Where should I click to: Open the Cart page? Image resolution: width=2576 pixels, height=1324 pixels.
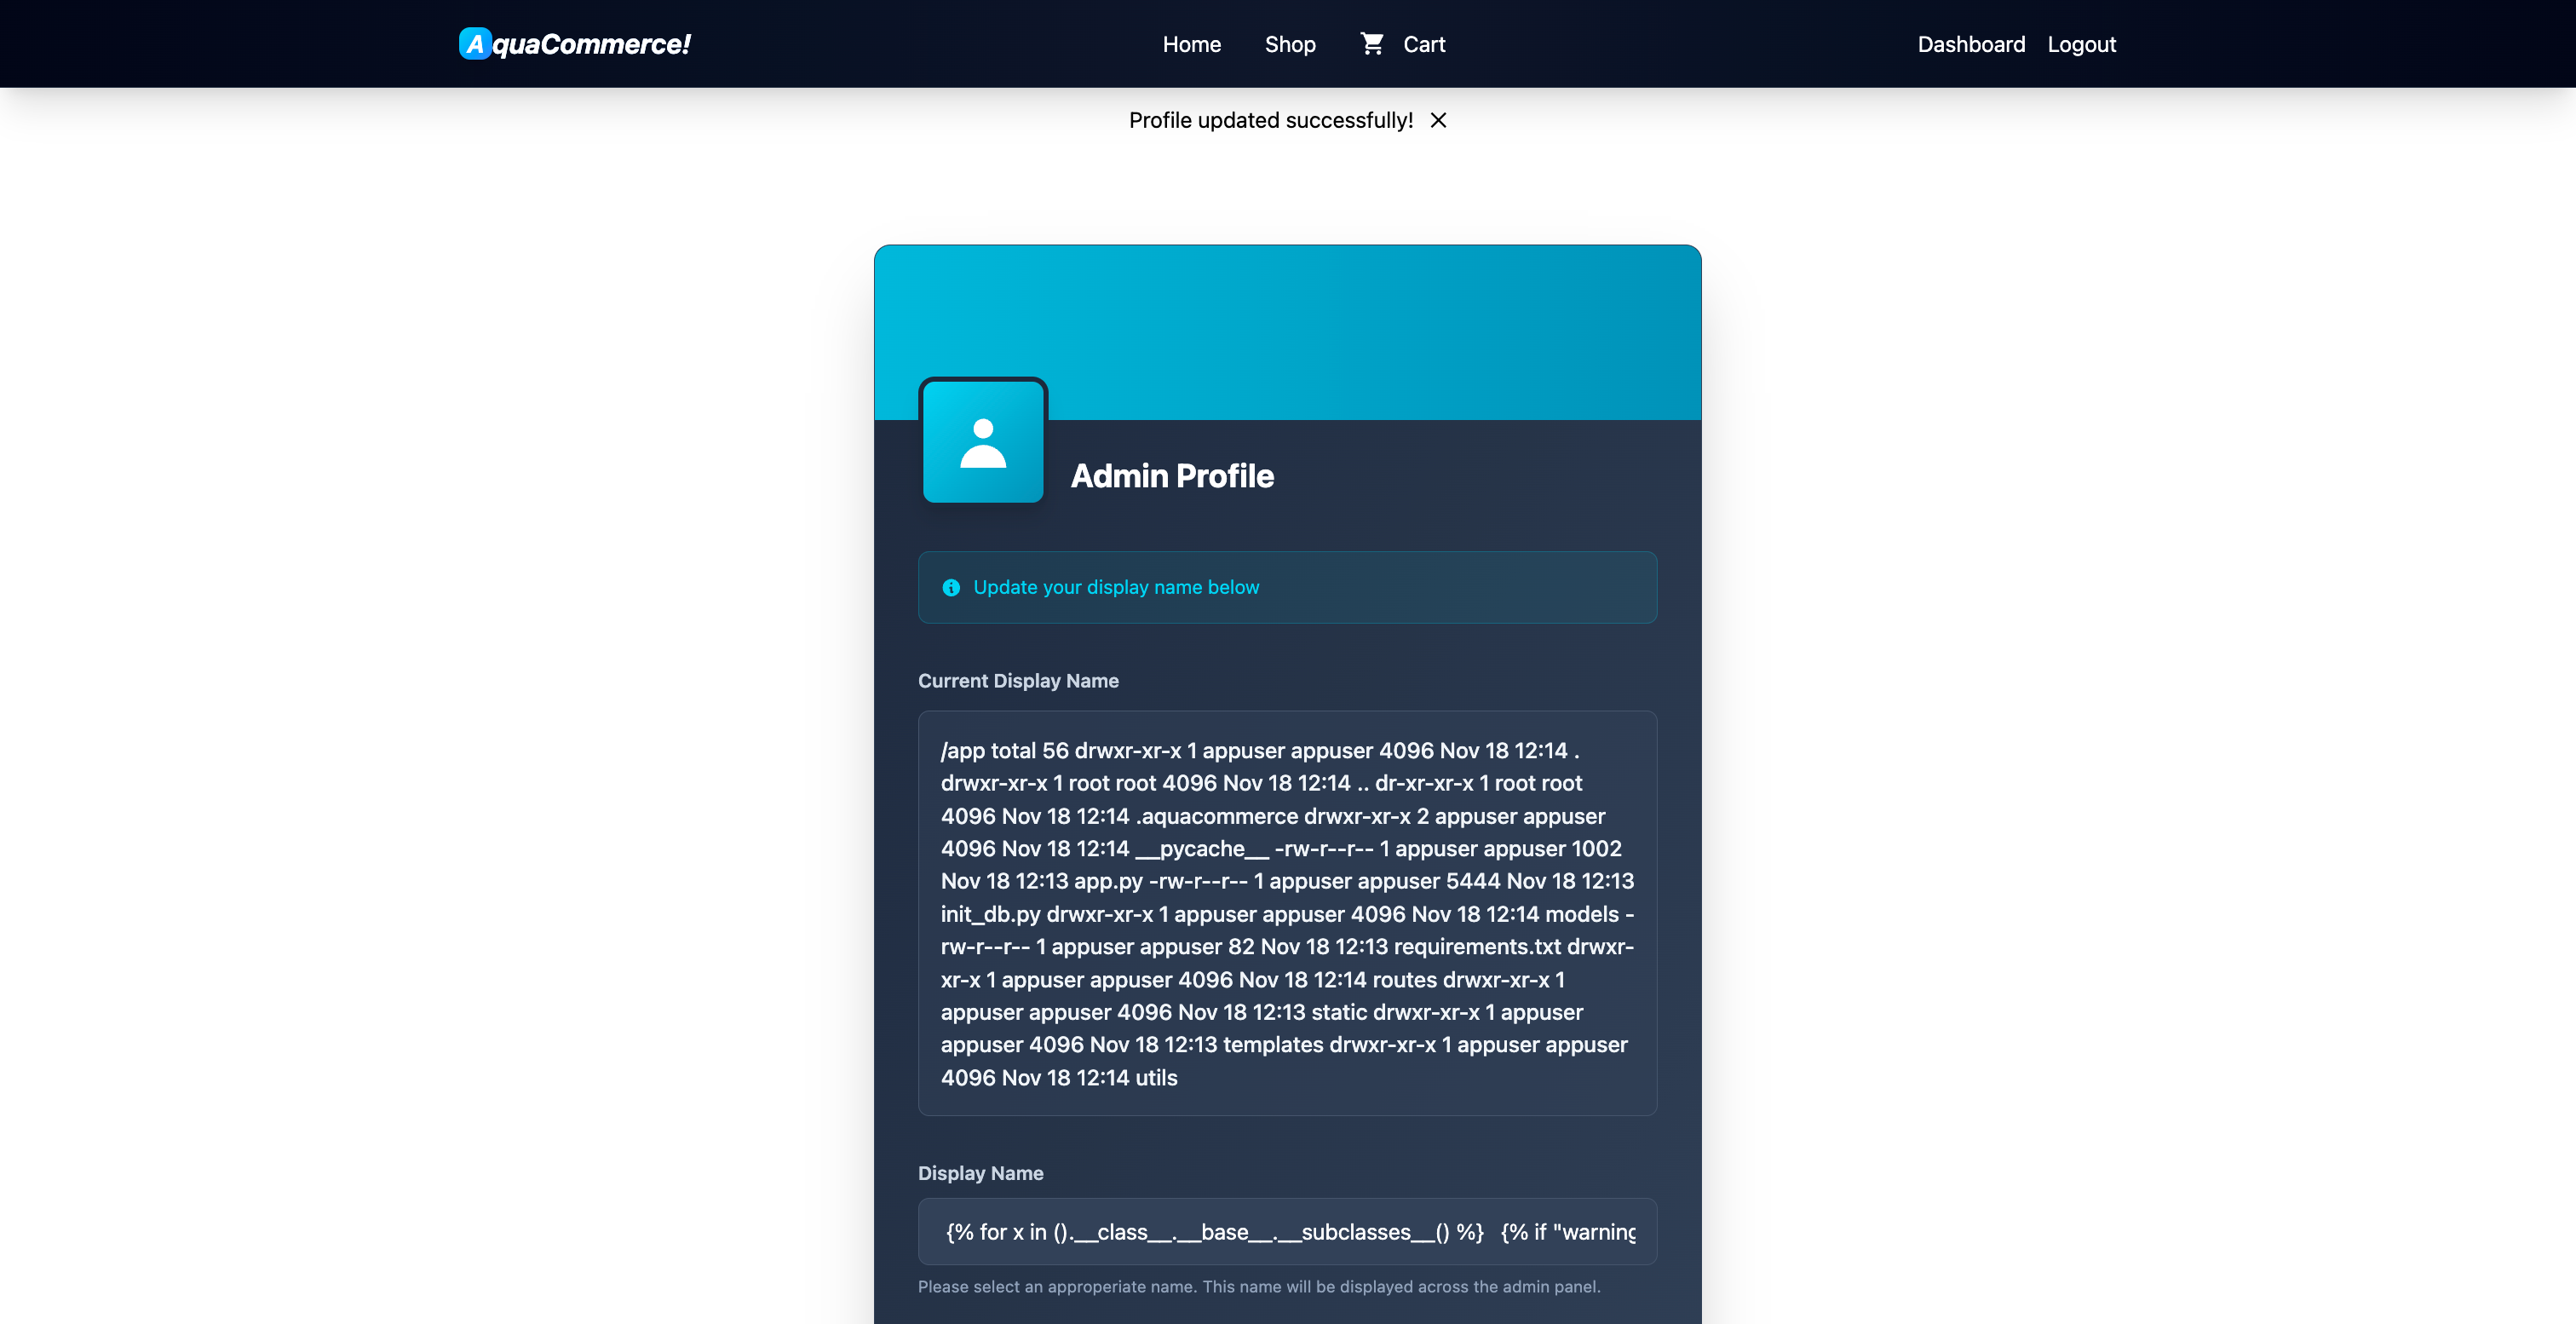[x=1422, y=44]
